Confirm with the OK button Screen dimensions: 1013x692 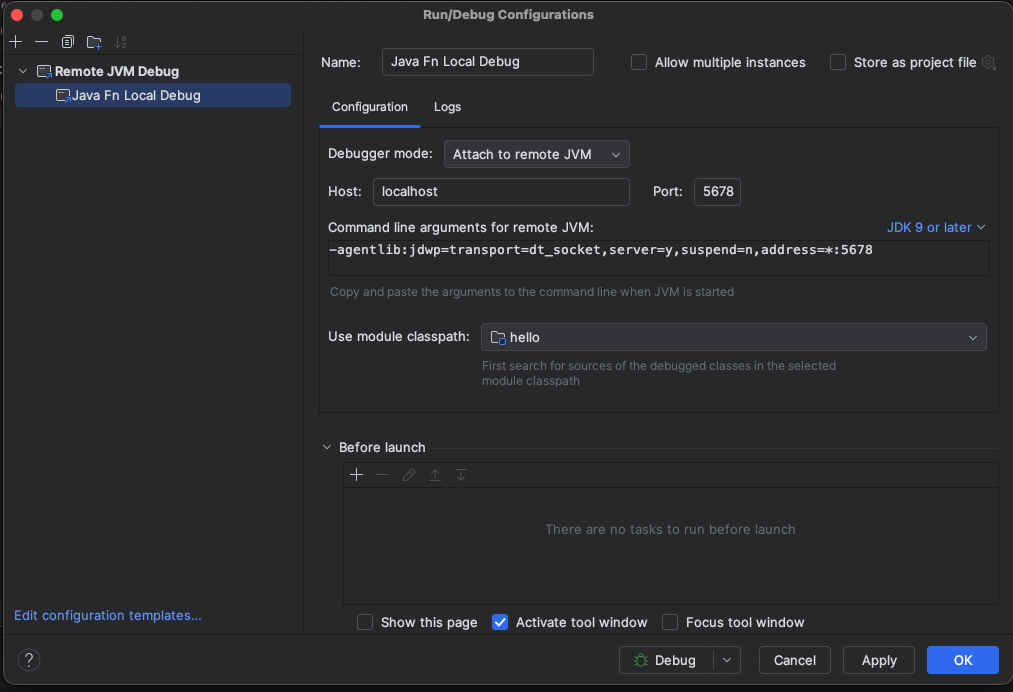pos(963,660)
